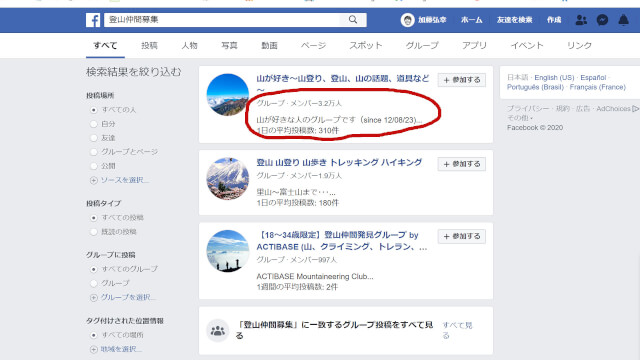Switch to the ページ tab
This screenshot has width=640, height=360.
(313, 45)
